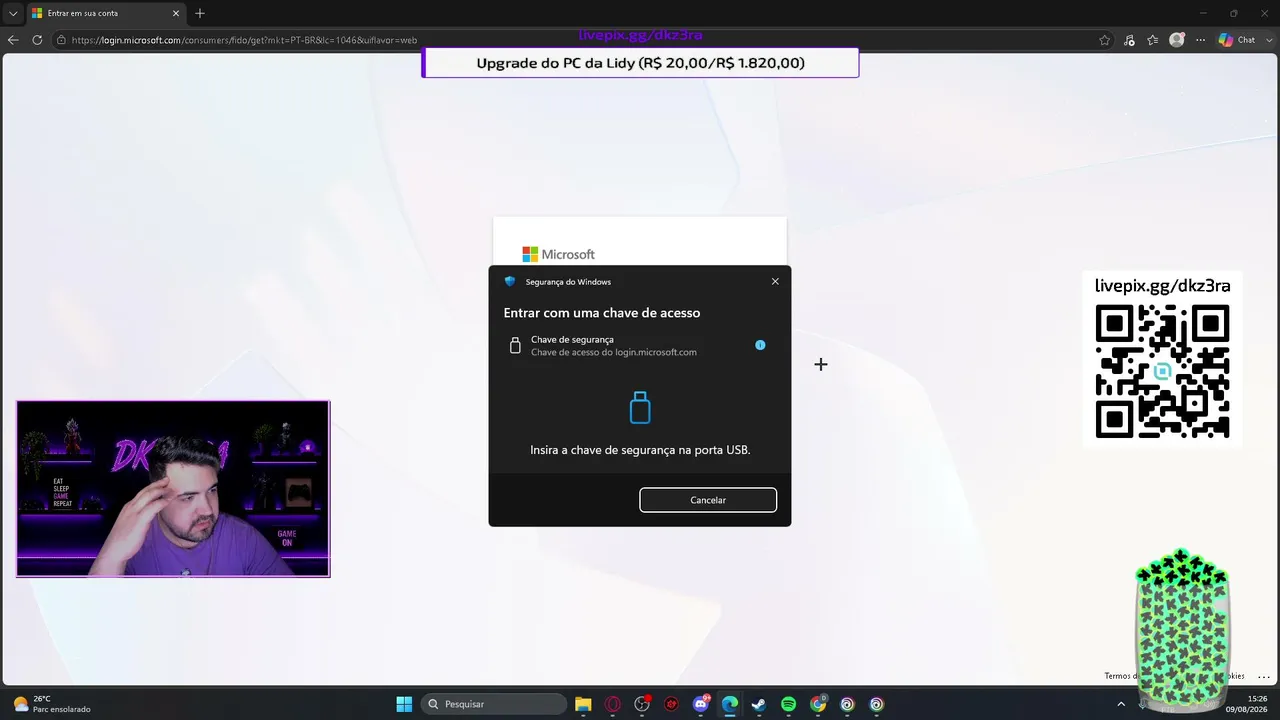Click the Pesquisar taskbar search box

click(x=493, y=704)
